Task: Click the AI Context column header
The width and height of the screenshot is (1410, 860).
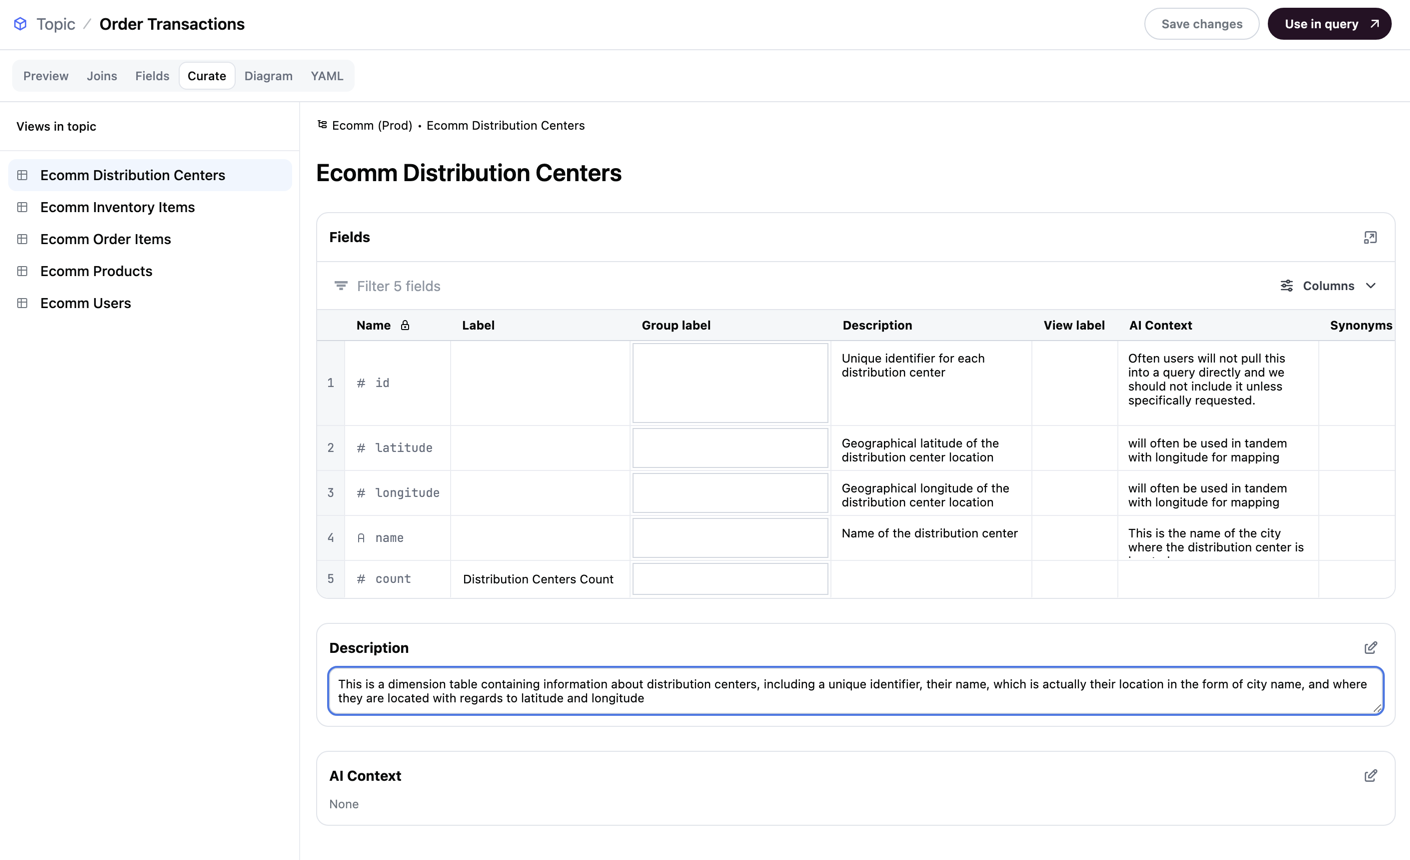Action: pyautogui.click(x=1160, y=325)
